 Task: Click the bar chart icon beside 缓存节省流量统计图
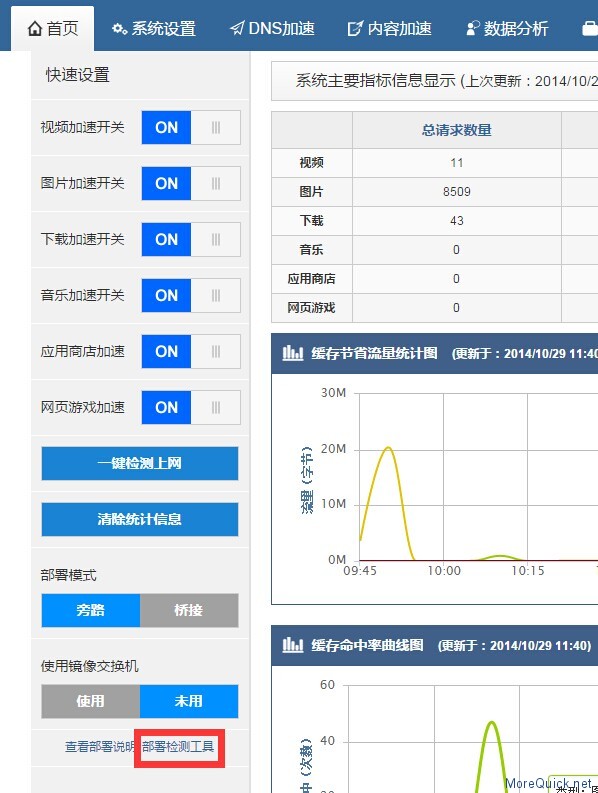click(293, 353)
